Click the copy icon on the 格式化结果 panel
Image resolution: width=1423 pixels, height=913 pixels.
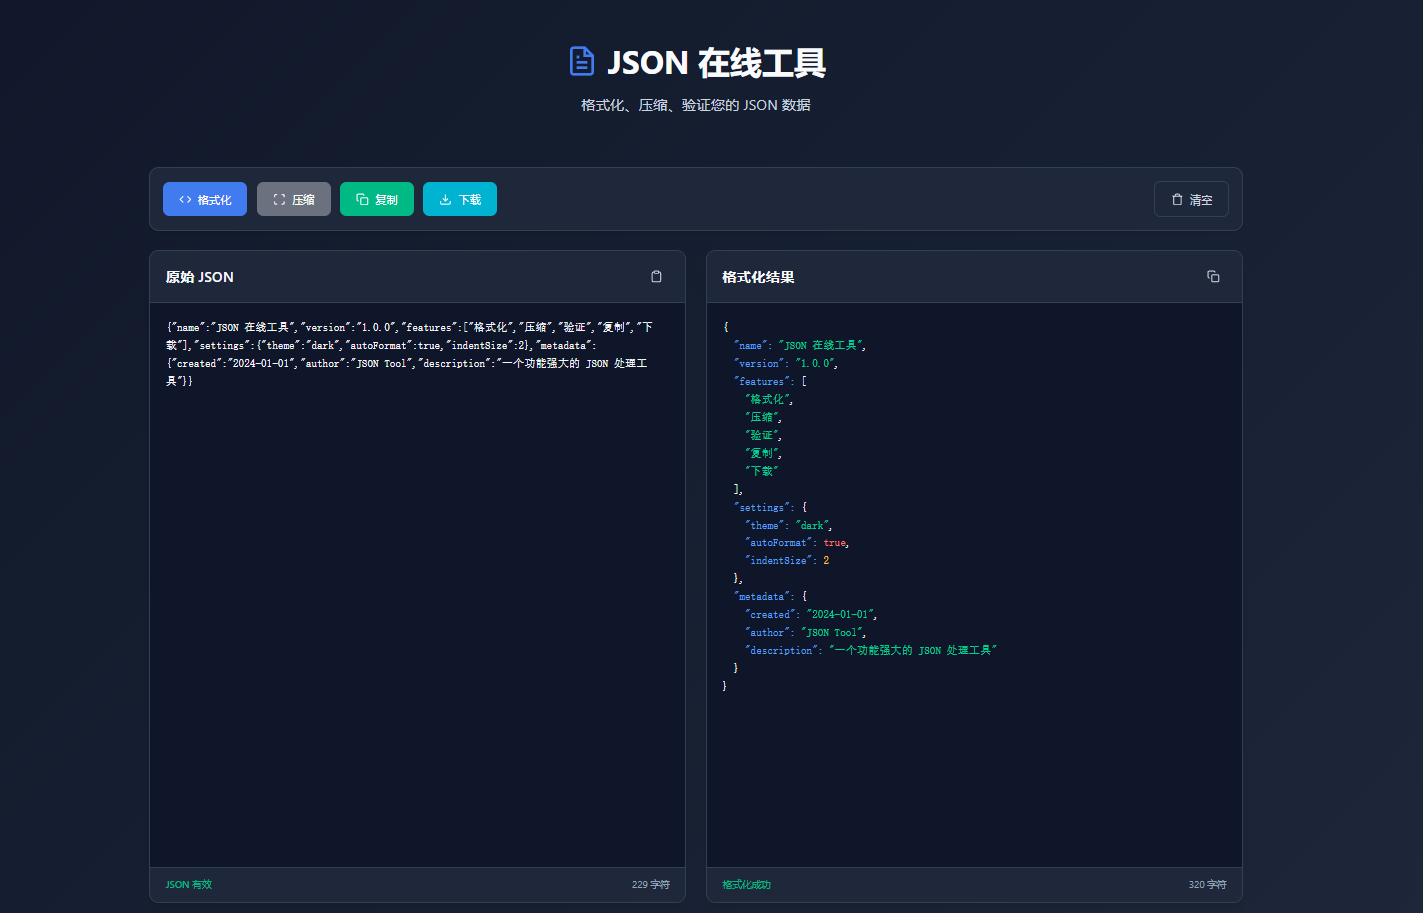click(x=1213, y=276)
